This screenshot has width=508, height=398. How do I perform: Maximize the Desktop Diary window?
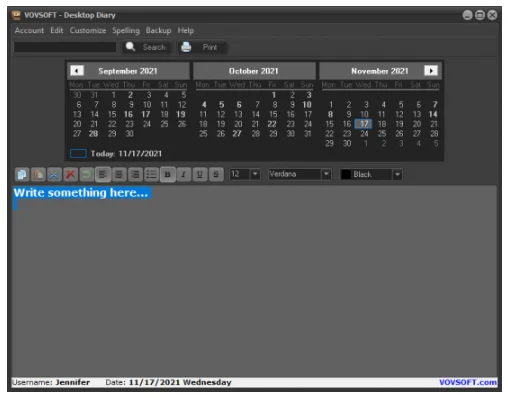click(480, 15)
